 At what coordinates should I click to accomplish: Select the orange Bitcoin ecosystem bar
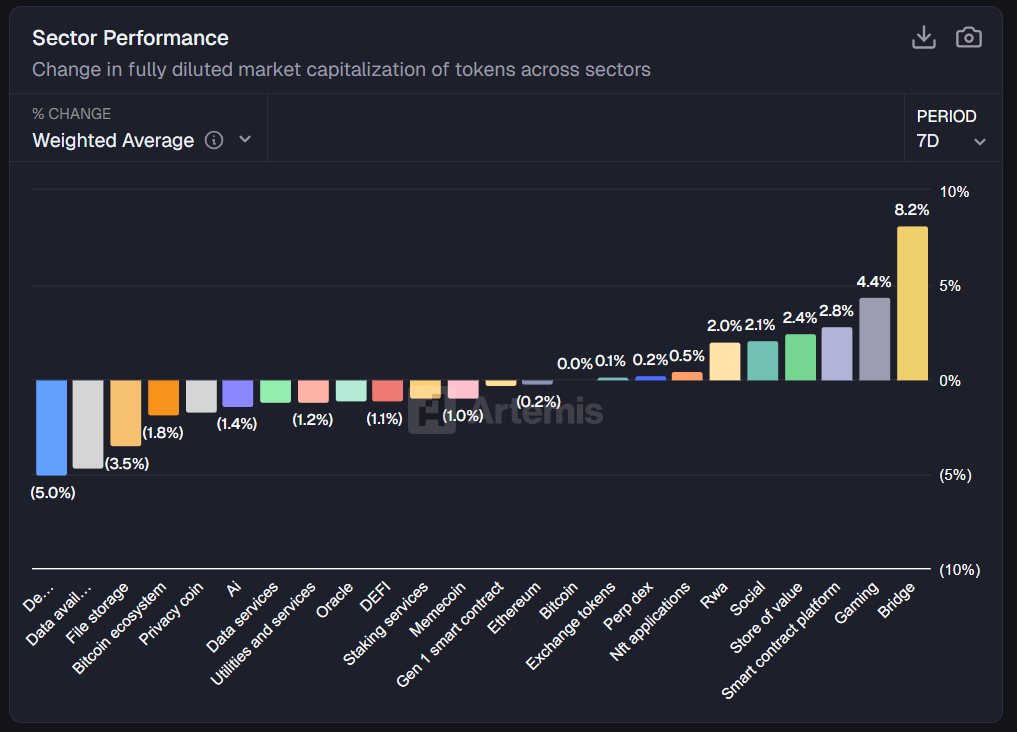(163, 397)
